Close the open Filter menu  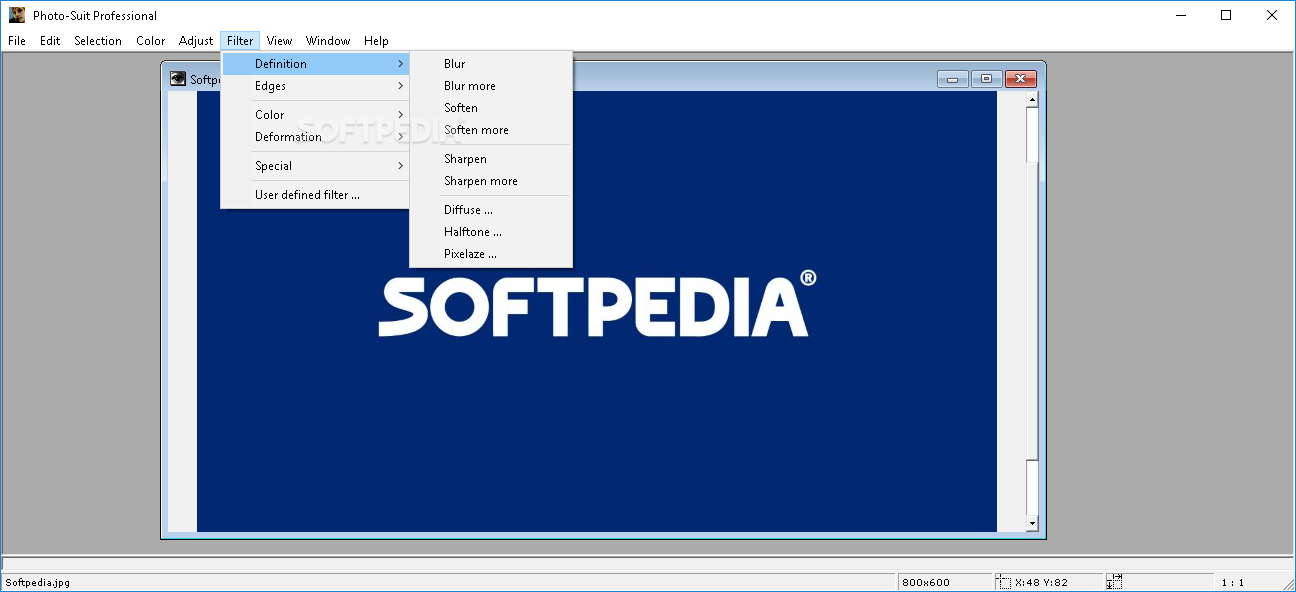(x=240, y=41)
